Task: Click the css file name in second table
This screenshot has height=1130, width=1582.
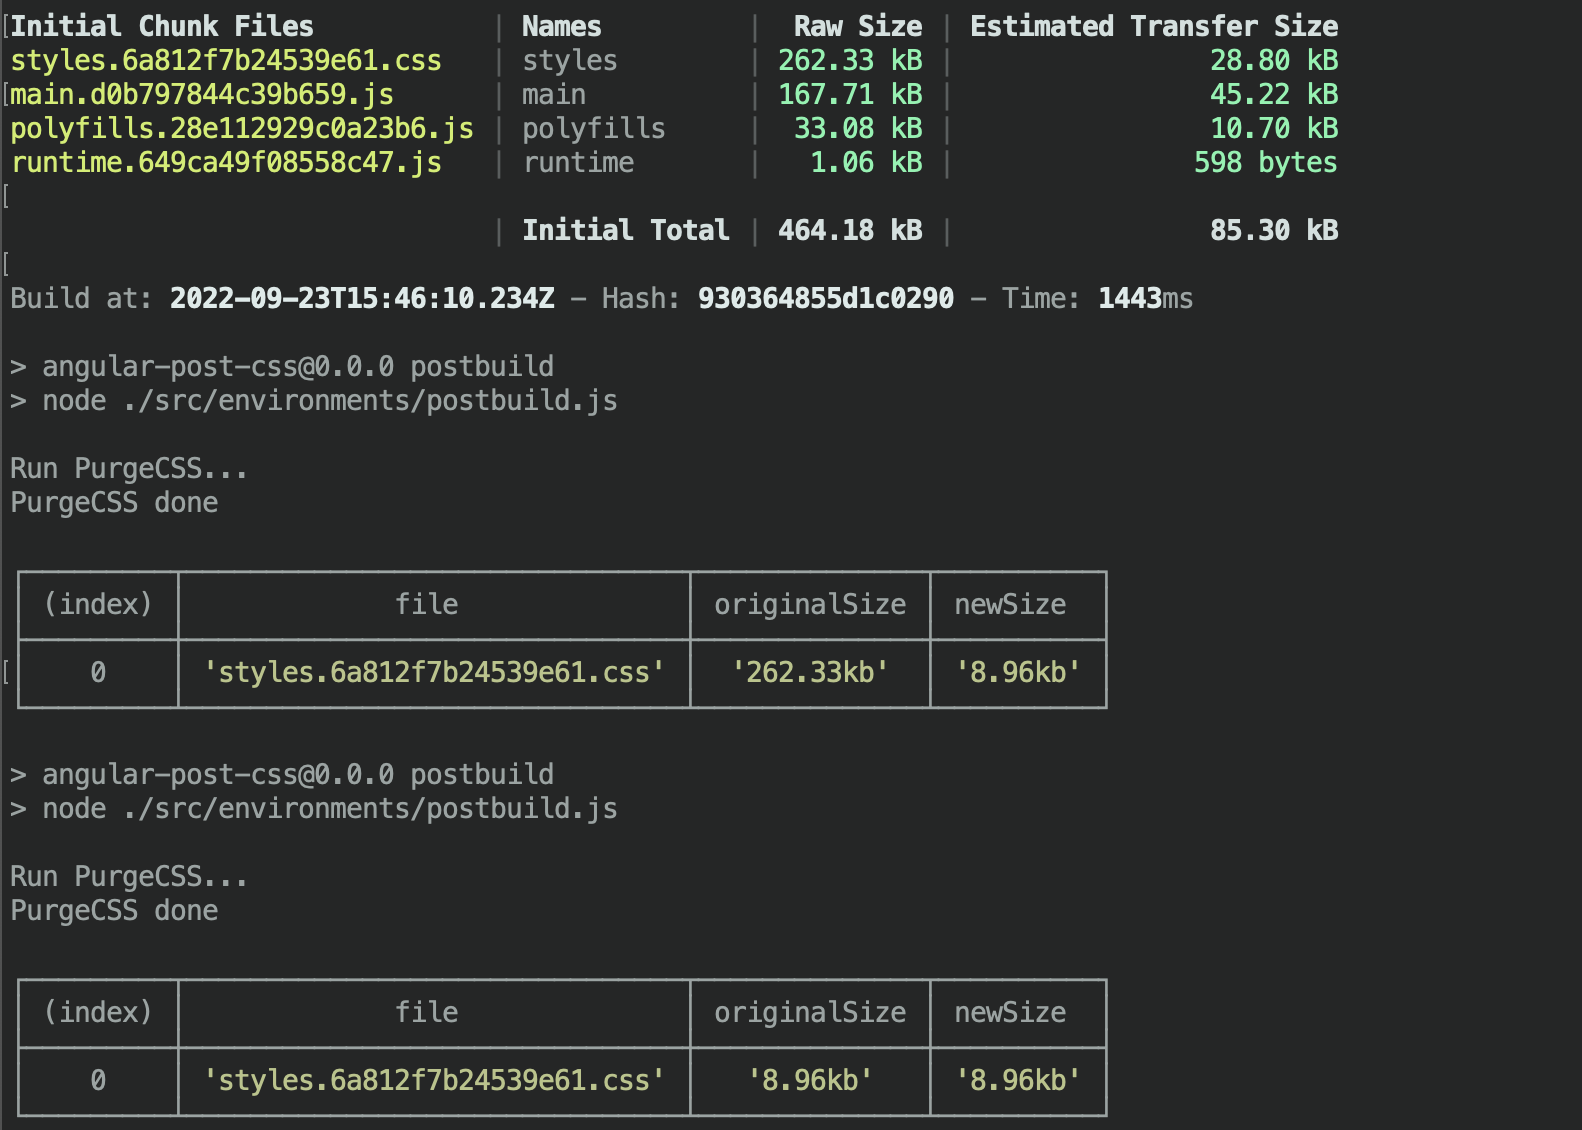Action: coord(434,1081)
